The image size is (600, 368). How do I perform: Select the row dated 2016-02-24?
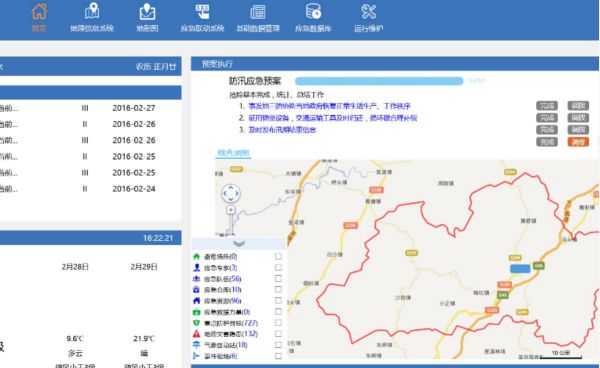coord(91,189)
